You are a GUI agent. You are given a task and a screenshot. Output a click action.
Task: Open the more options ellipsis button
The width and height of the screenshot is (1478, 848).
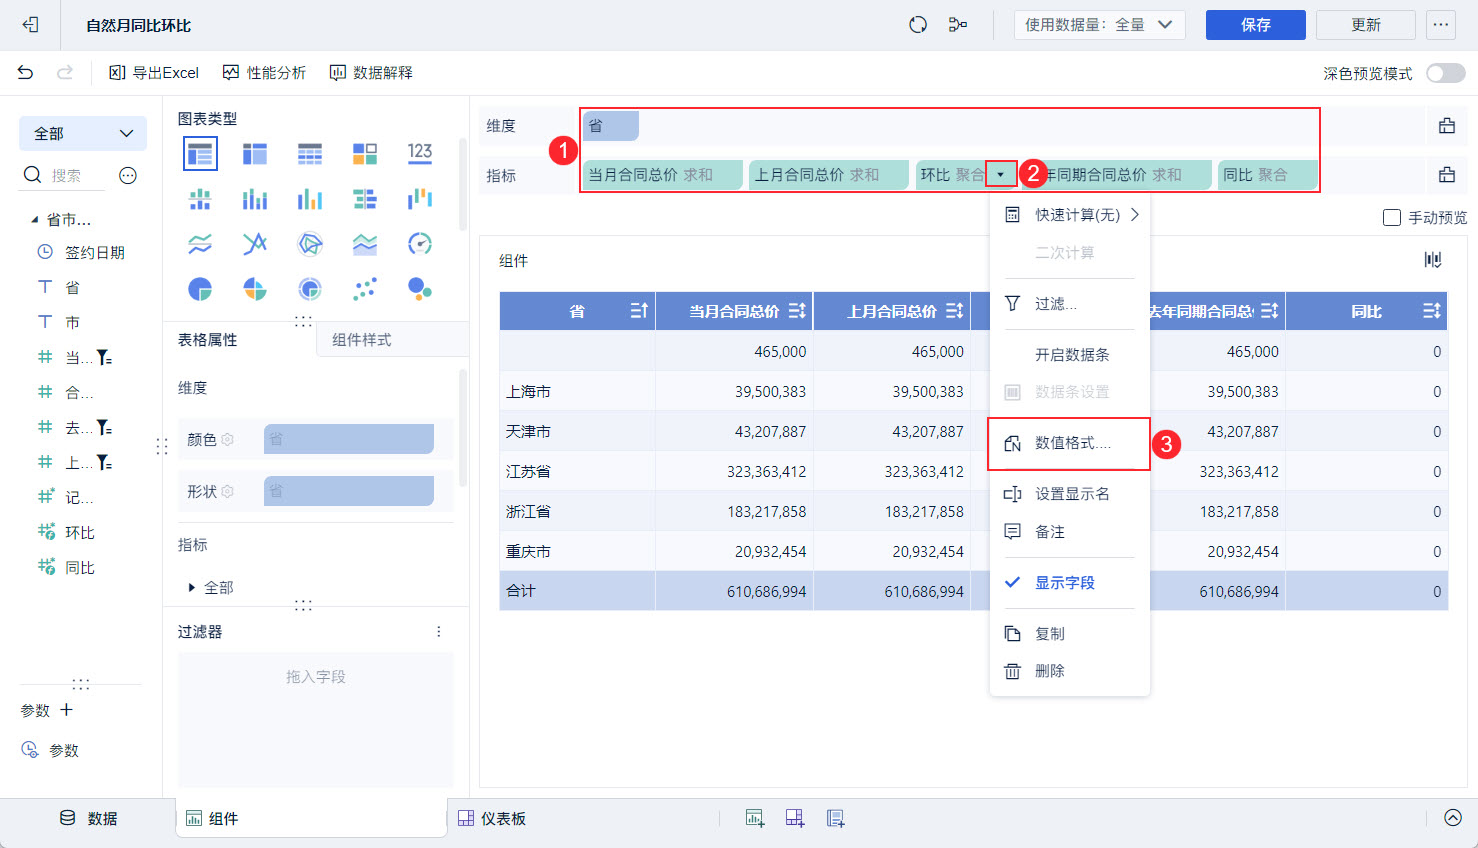click(1441, 25)
